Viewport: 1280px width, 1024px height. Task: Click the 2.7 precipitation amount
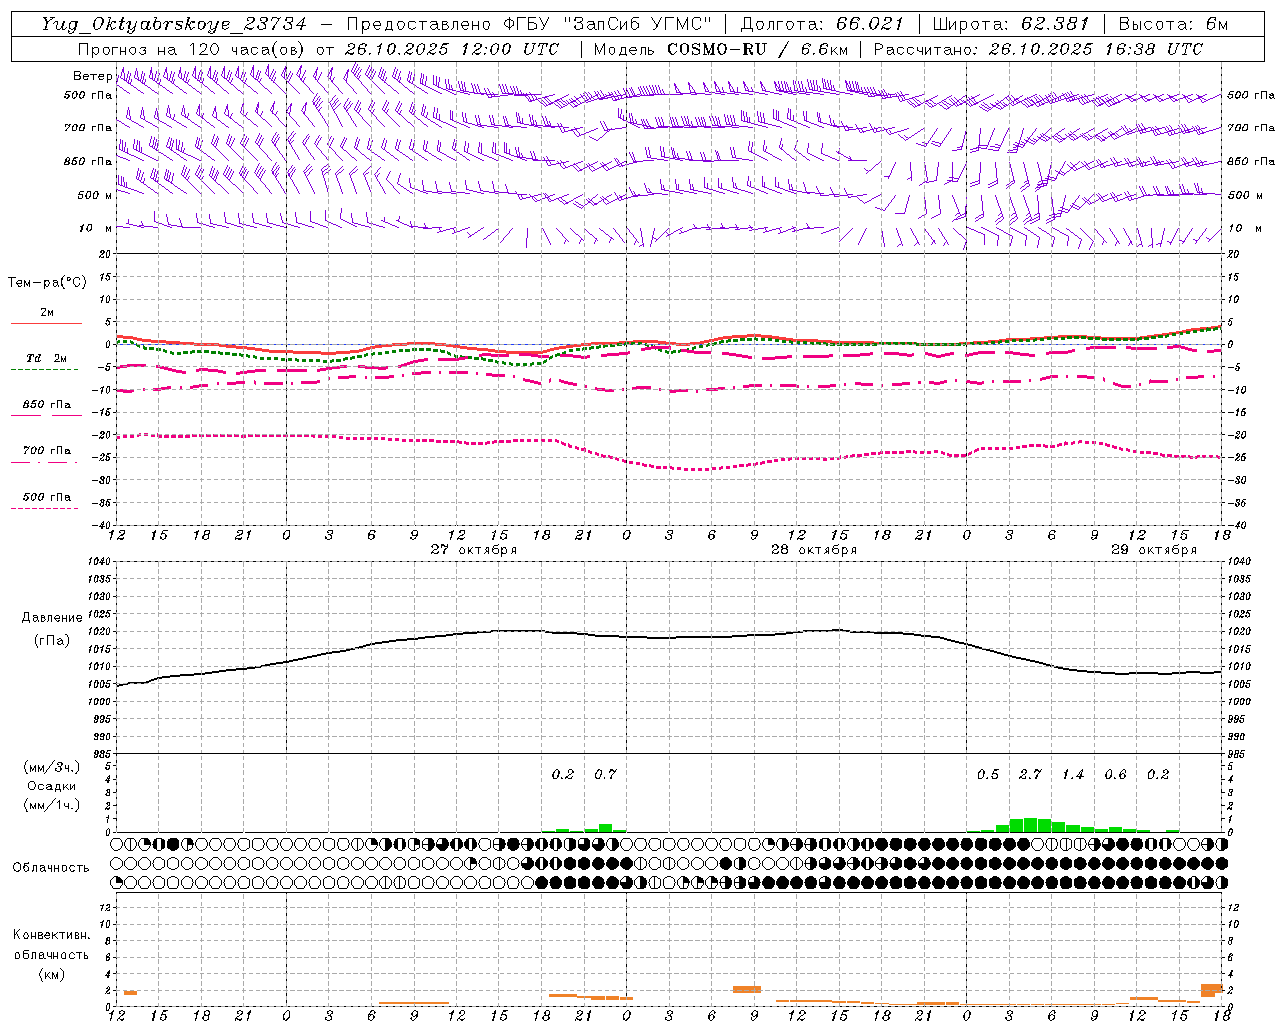(1030, 774)
